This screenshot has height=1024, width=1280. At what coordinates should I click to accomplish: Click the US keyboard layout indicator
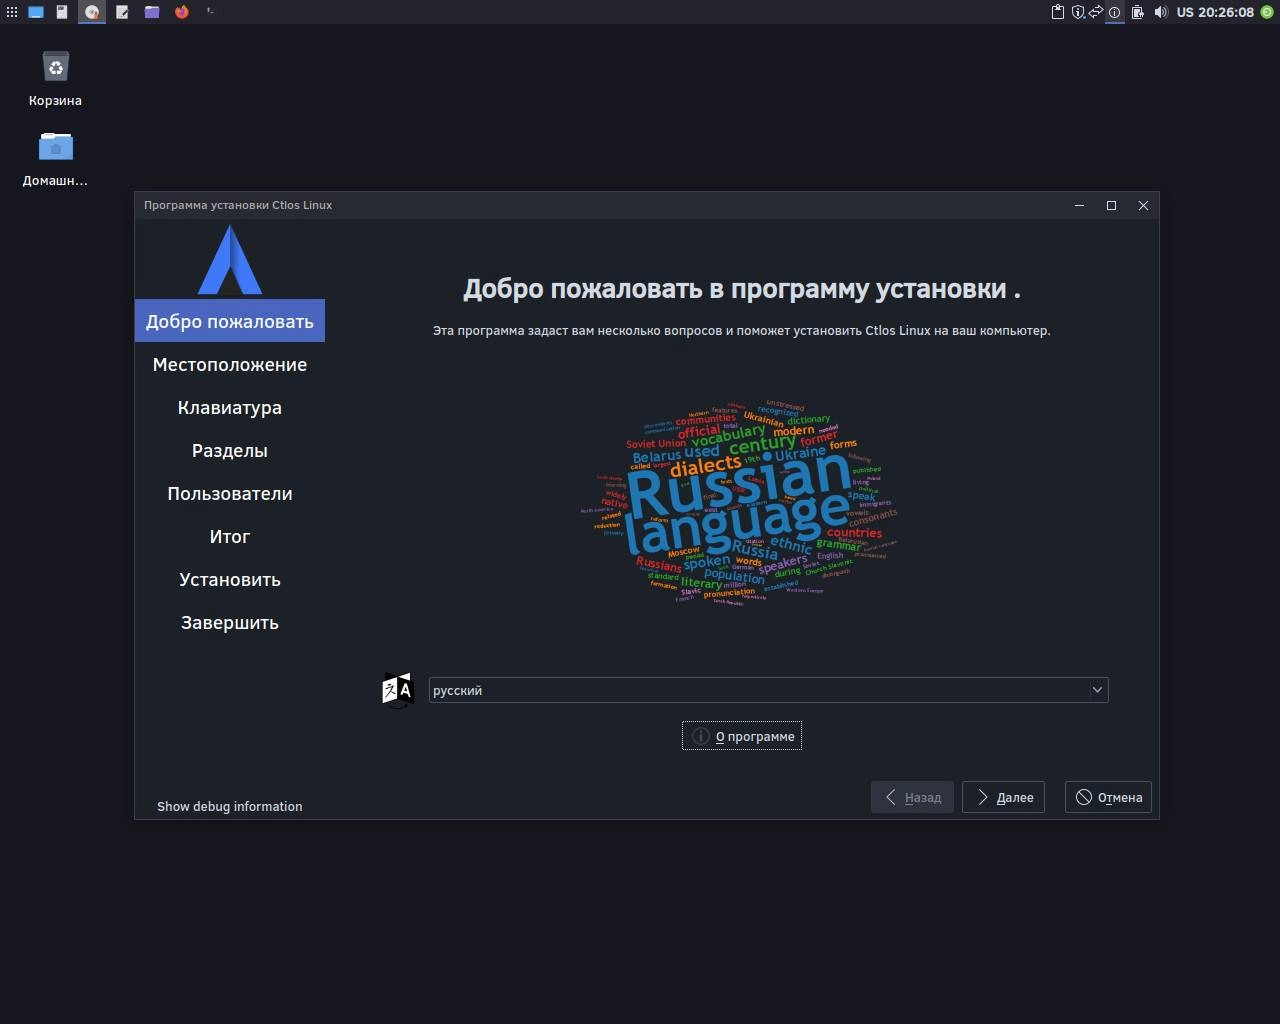[1185, 12]
